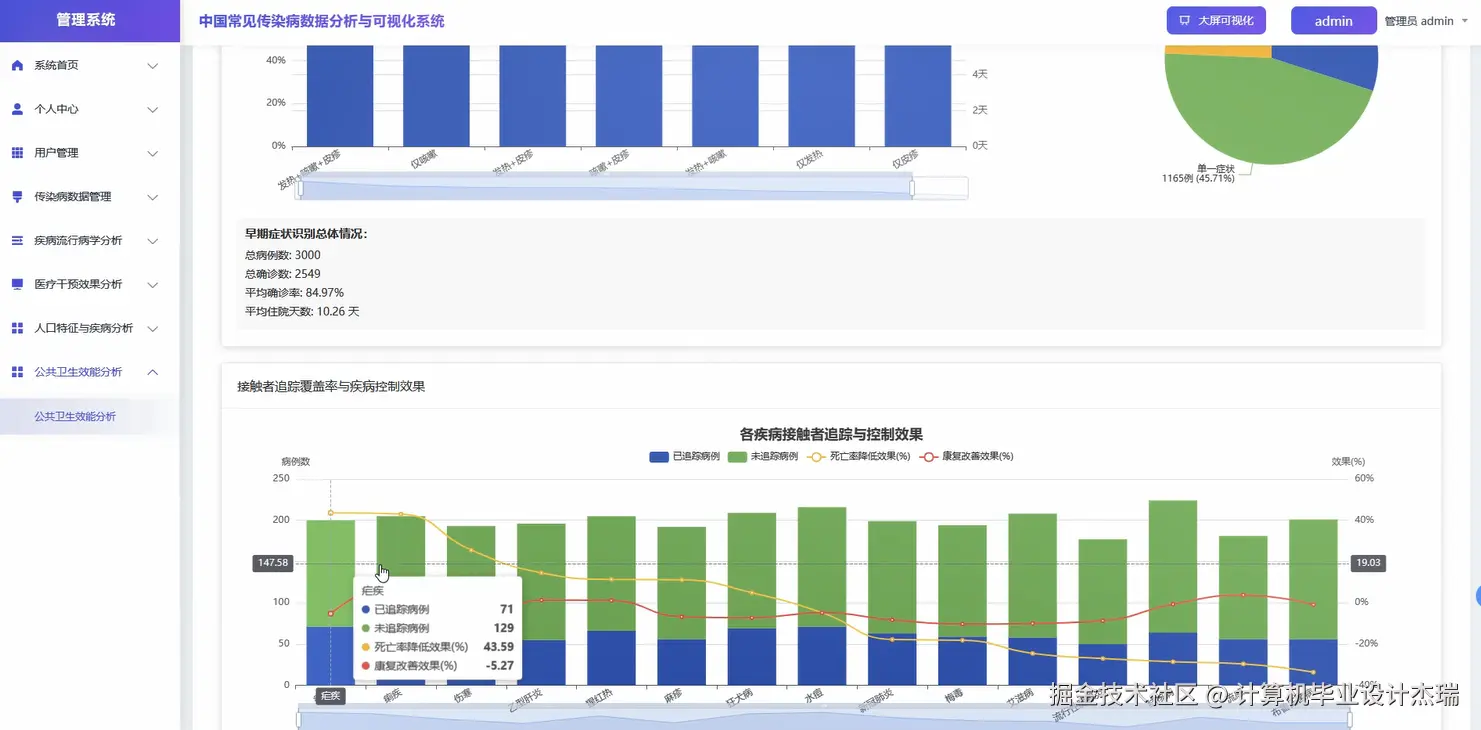1481x730 pixels.
Task: Click the 狂犬病 stacked bar
Action: coord(752,599)
